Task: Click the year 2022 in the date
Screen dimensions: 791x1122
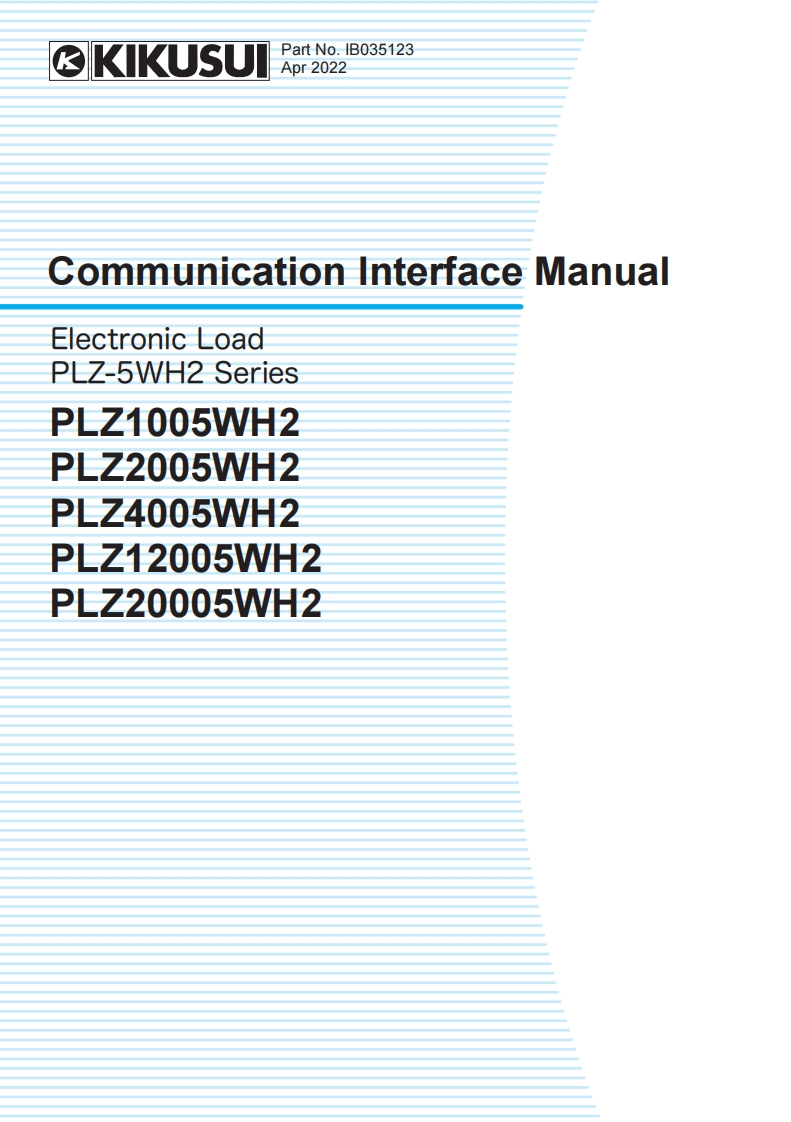Action: coord(329,68)
